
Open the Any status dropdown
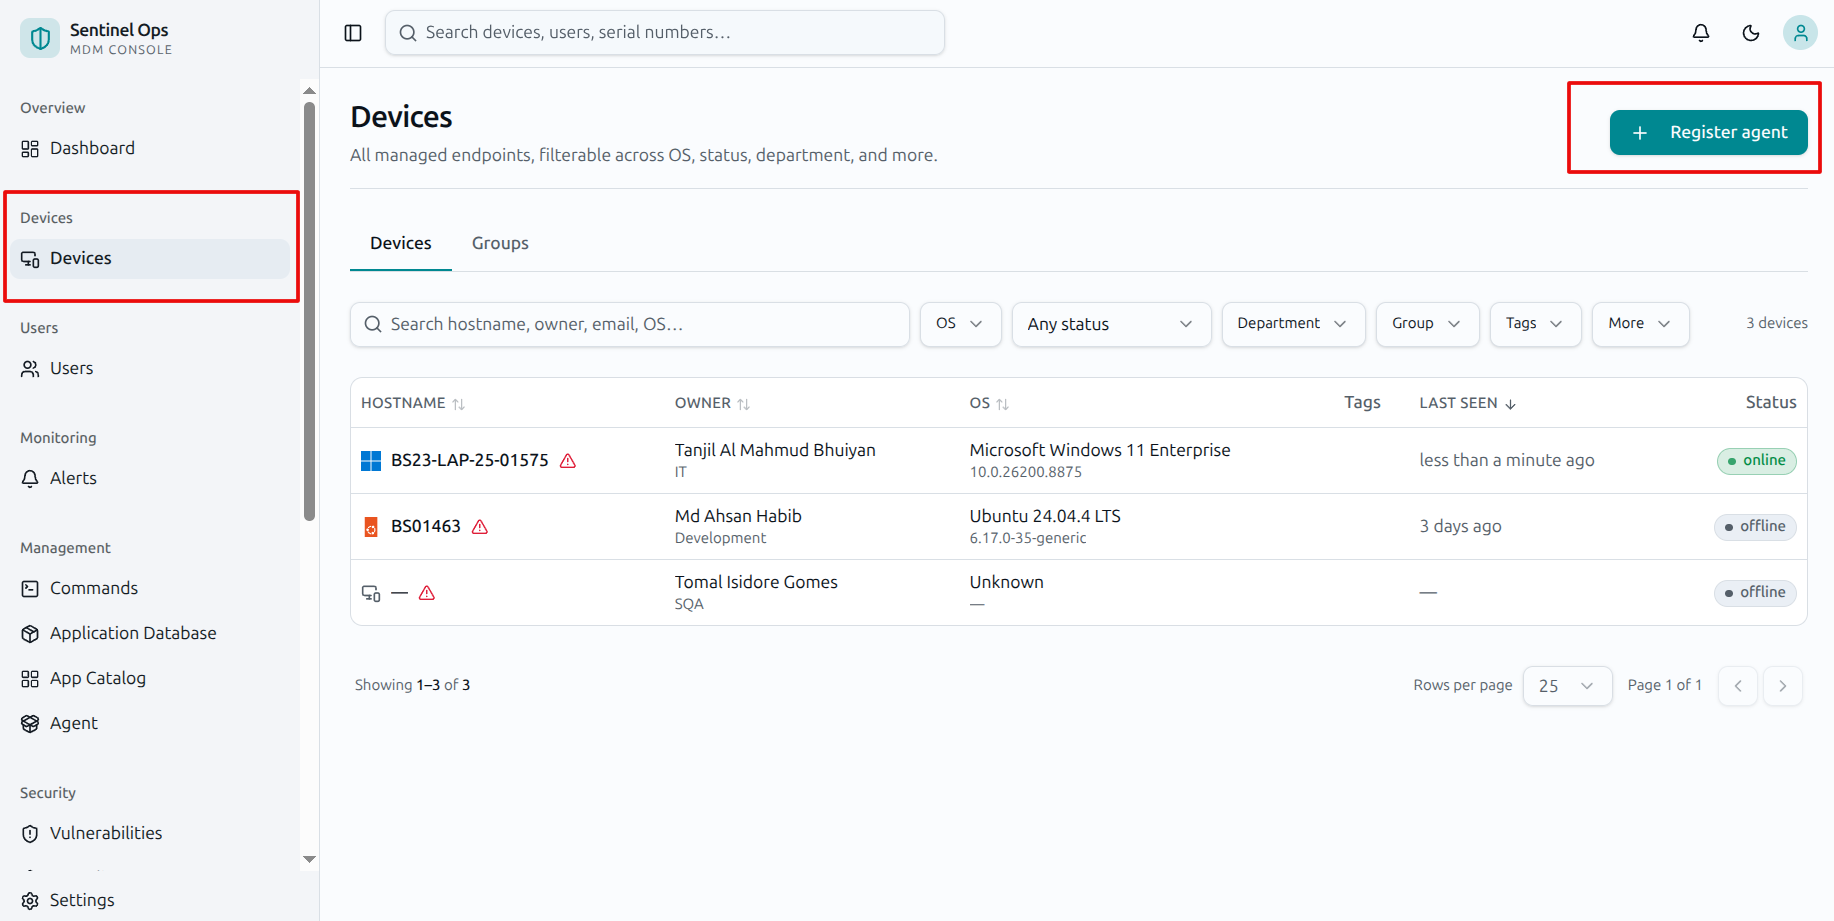[x=1111, y=324]
